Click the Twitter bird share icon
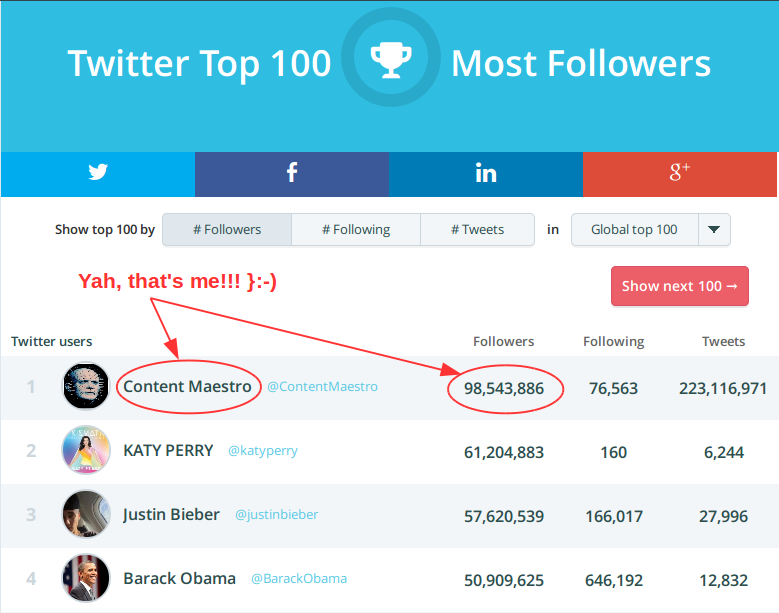This screenshot has height=613, width=779. (97, 173)
